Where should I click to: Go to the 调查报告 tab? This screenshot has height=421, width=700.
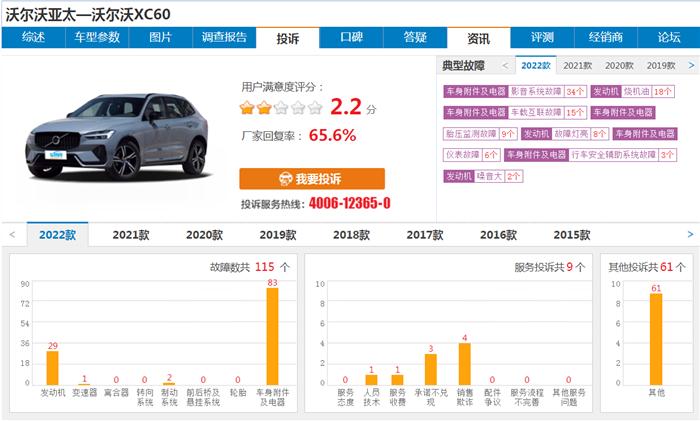[x=224, y=38]
